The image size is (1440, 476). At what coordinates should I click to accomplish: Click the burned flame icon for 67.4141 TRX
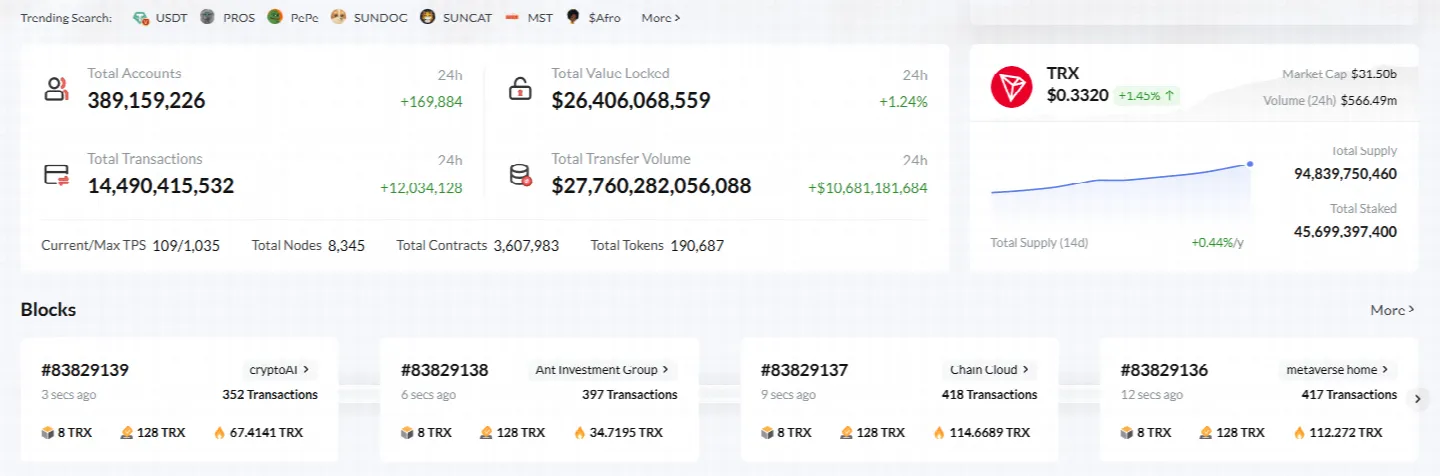point(219,433)
